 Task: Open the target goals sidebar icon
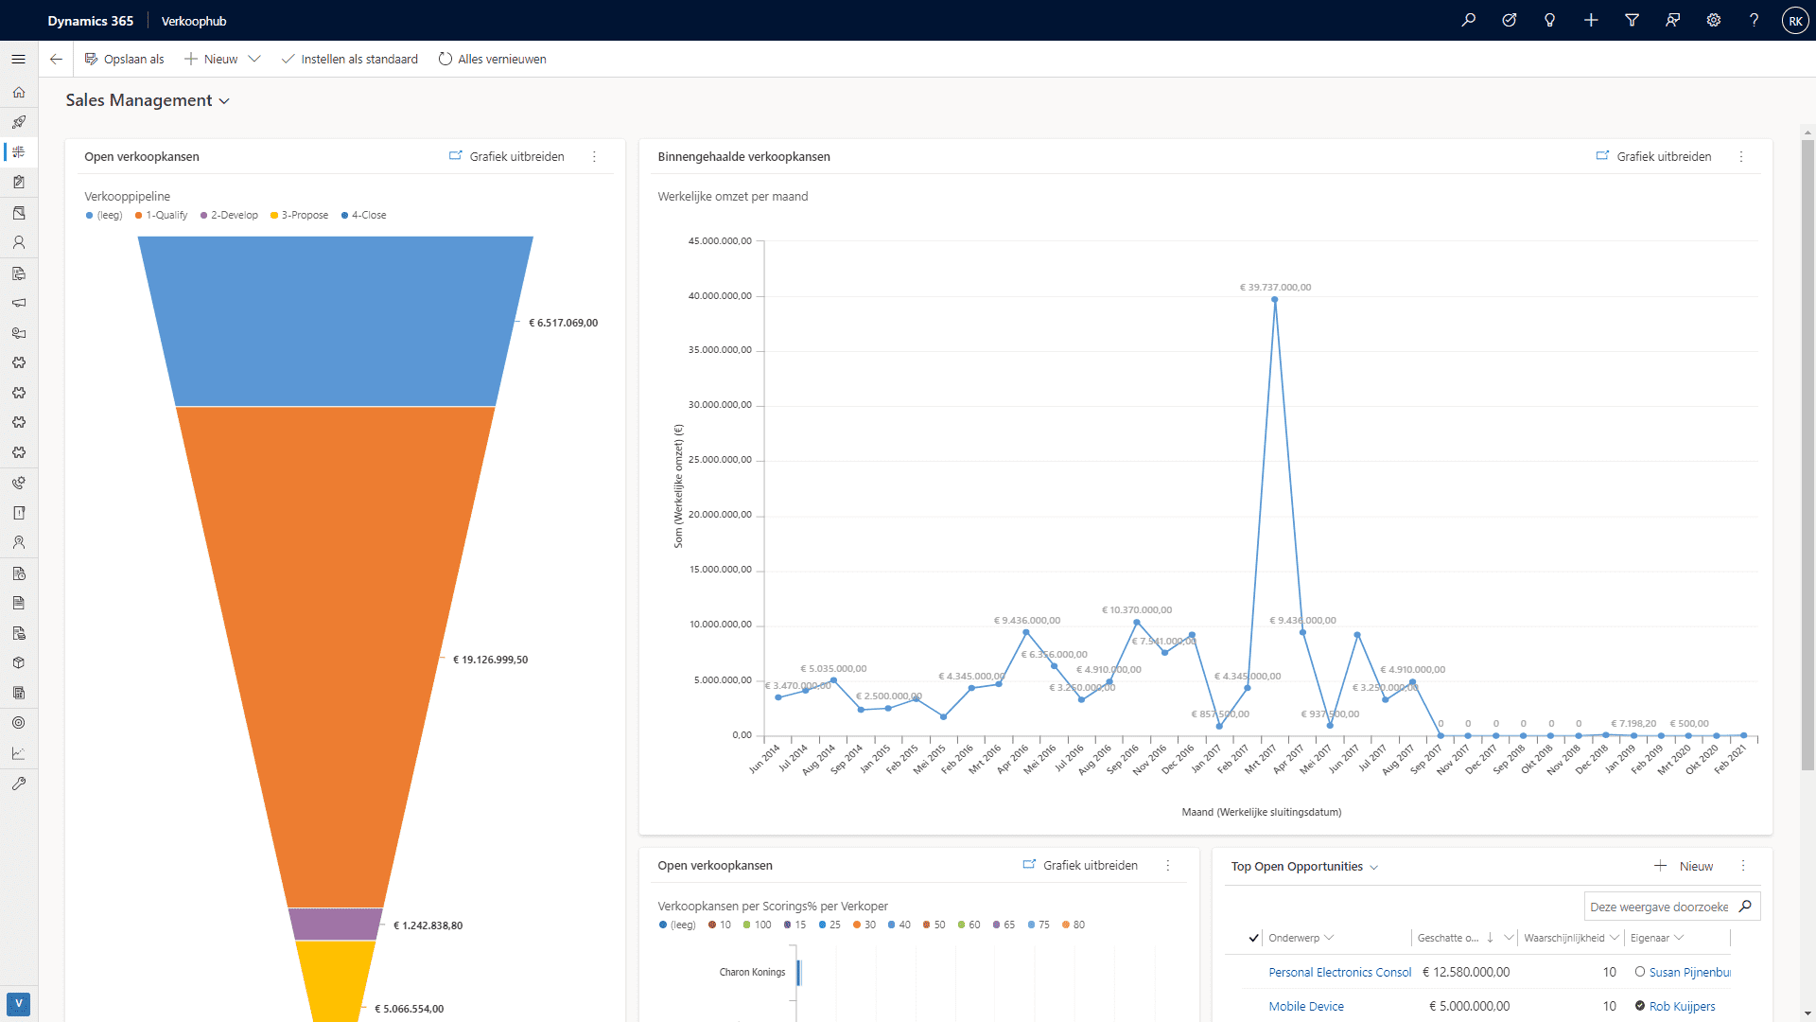tap(18, 723)
